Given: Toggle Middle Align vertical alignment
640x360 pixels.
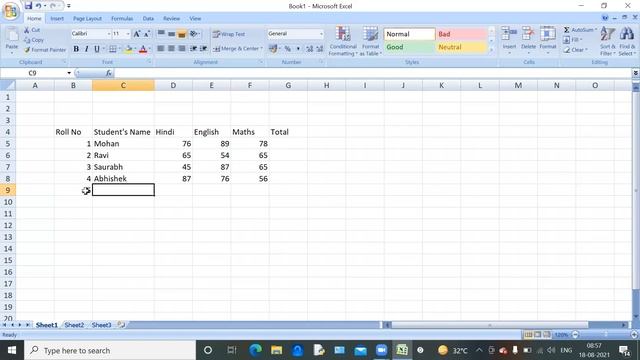Looking at the screenshot, I should point(171,34).
